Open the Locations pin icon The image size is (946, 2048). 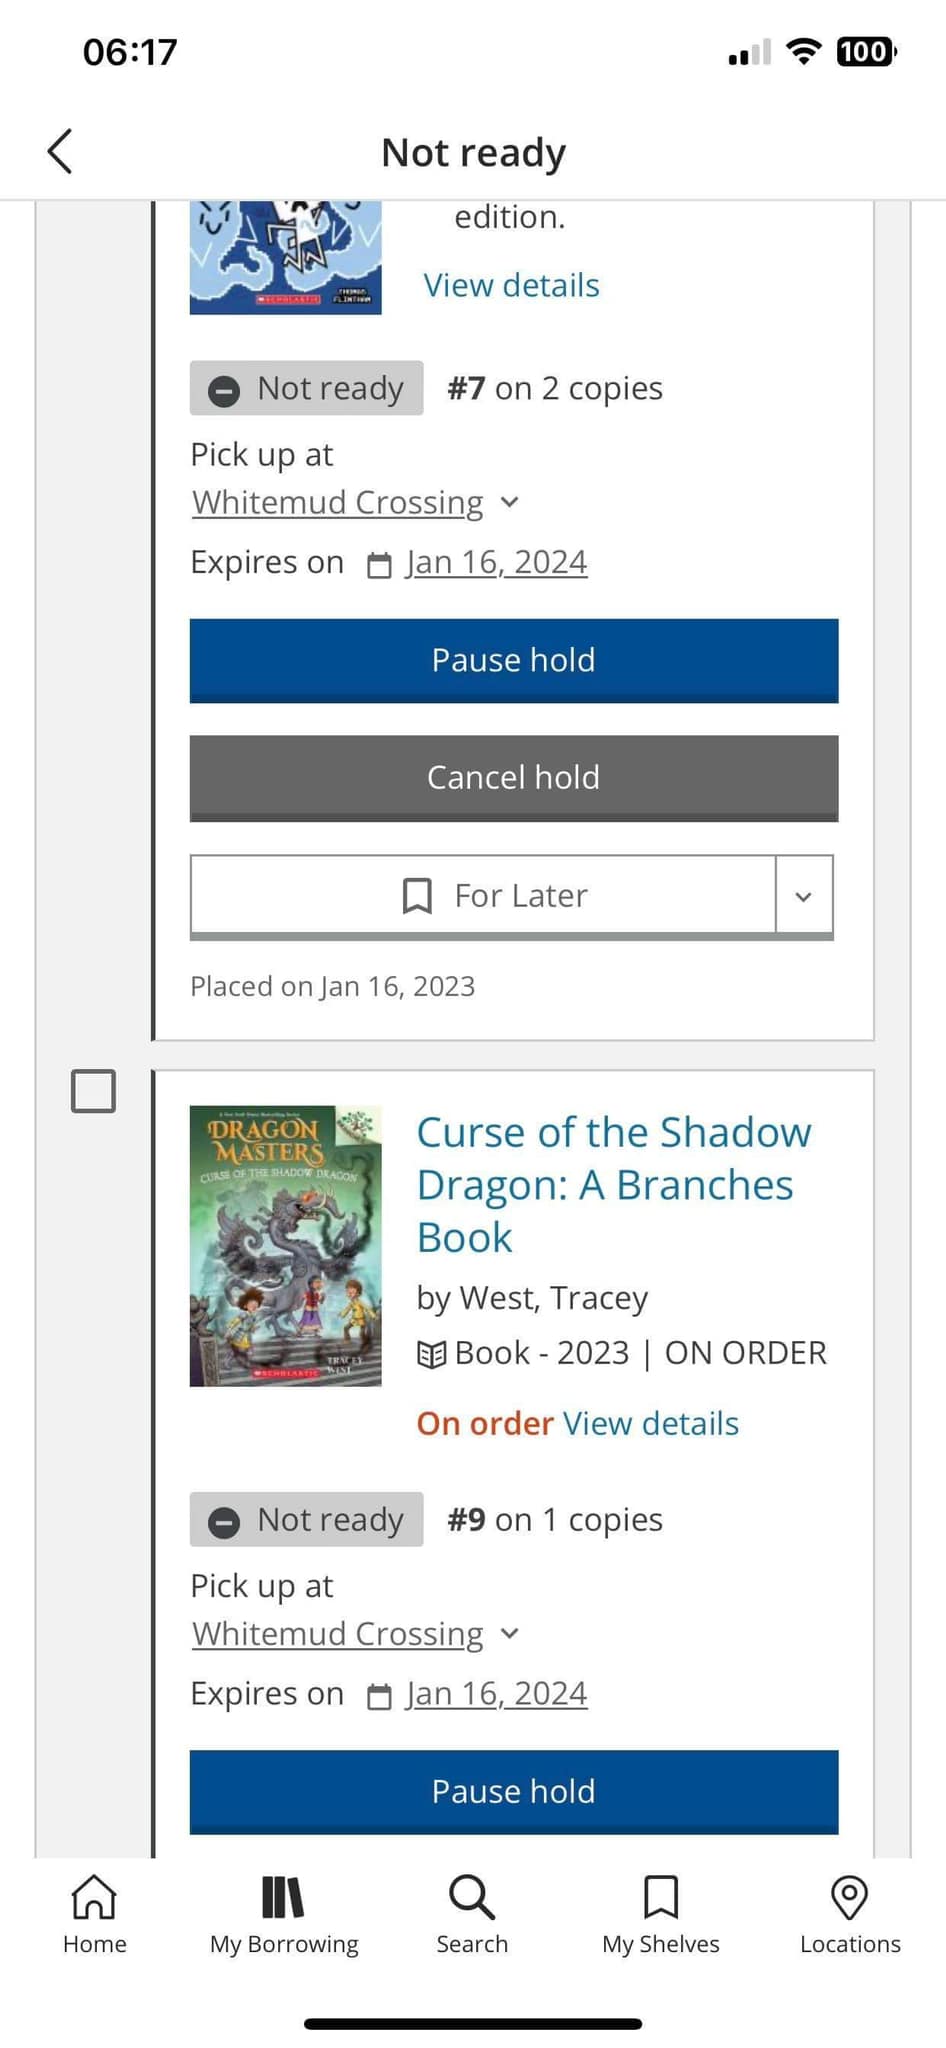pyautogui.click(x=850, y=1897)
